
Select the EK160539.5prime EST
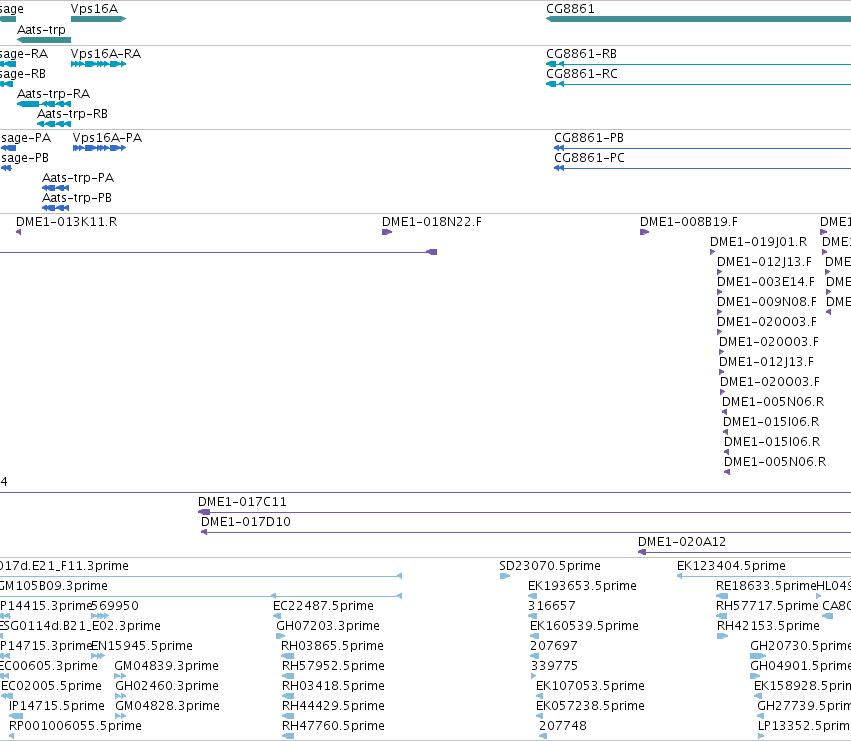(x=584, y=626)
